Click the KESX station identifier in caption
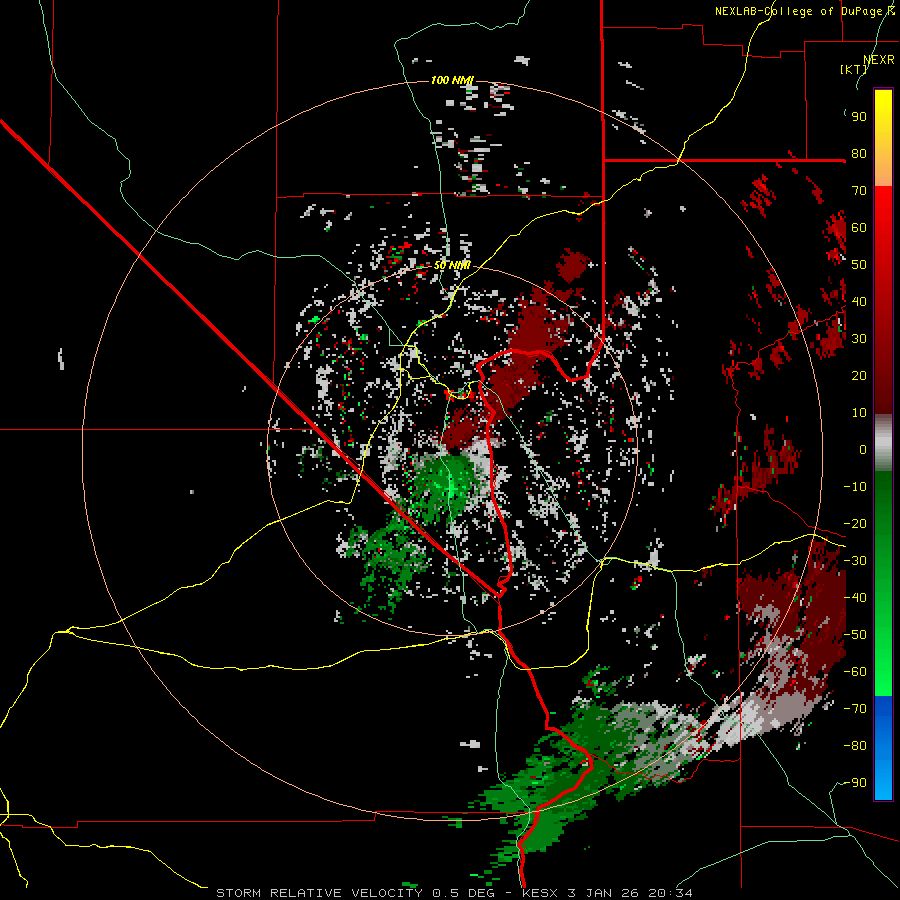The height and width of the screenshot is (900, 900). pos(540,893)
